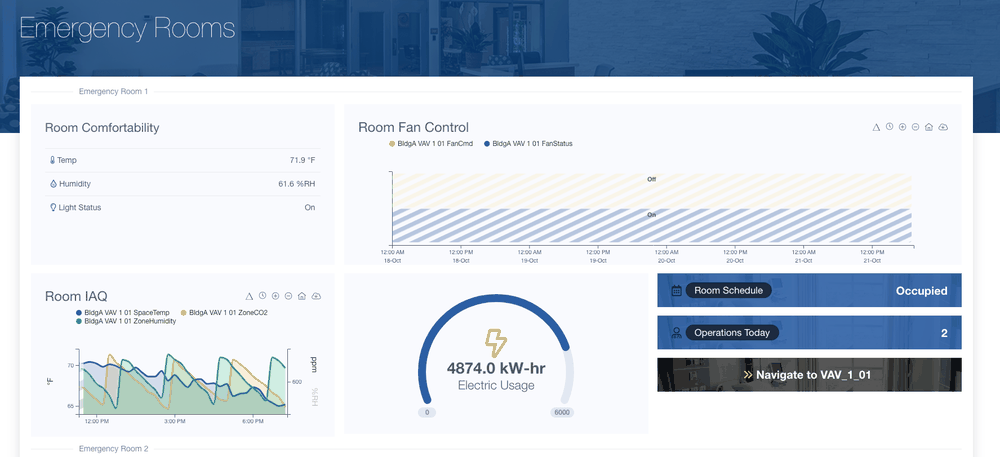
Task: Click Humidity value 61.6 %RH
Action: 297,184
